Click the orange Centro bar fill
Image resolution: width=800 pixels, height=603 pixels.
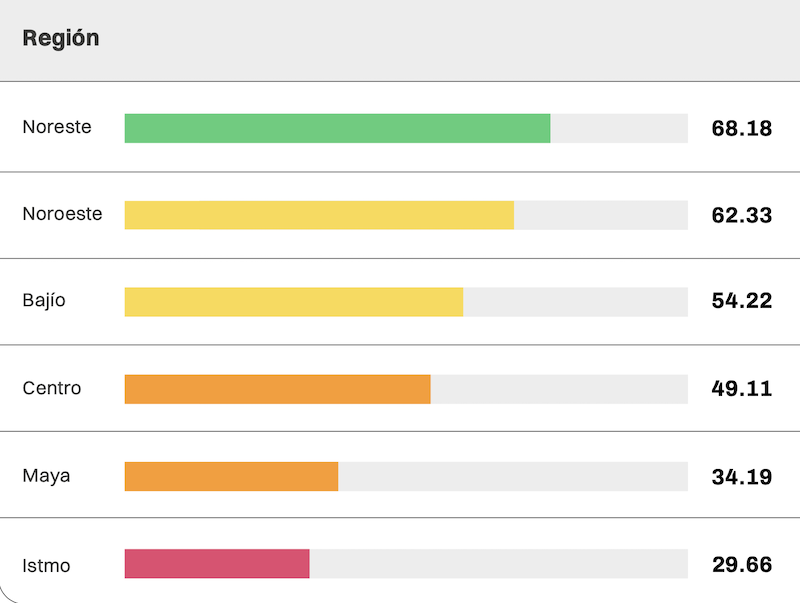pyautogui.click(x=277, y=389)
